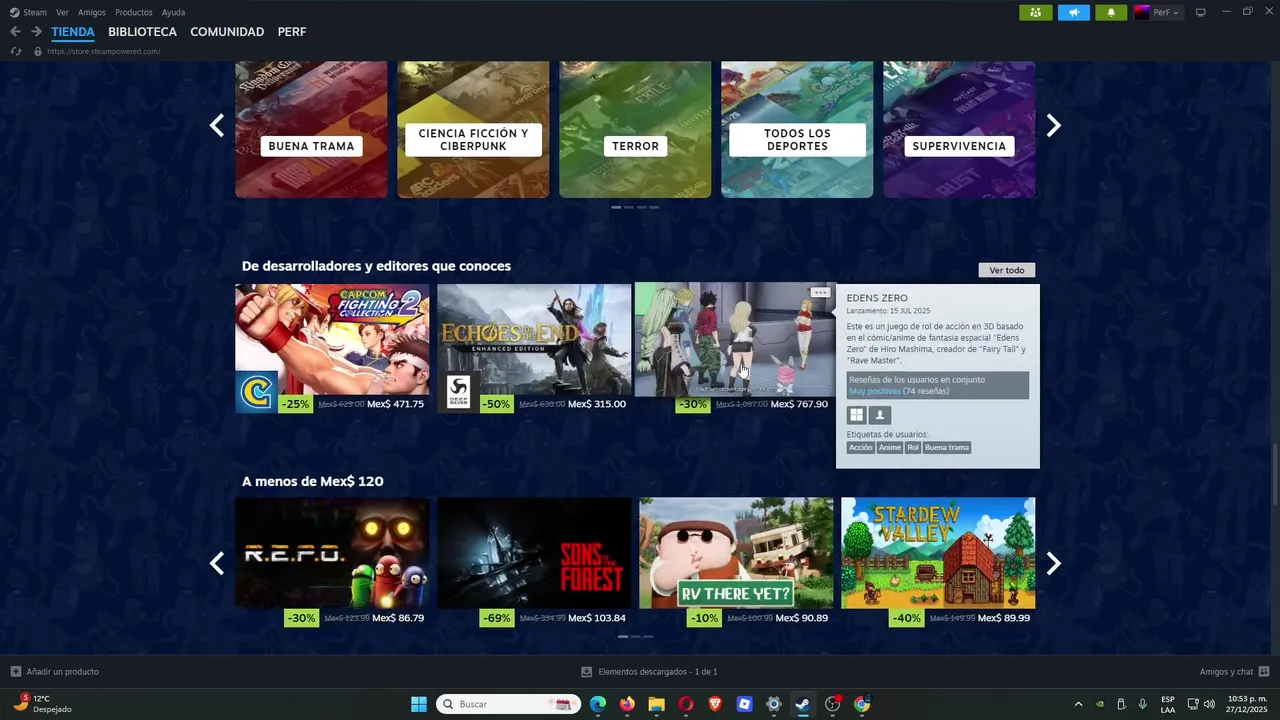Image resolution: width=1280 pixels, height=720 pixels.
Task: Switch to the PERF profile tab
Action: pyautogui.click(x=292, y=32)
